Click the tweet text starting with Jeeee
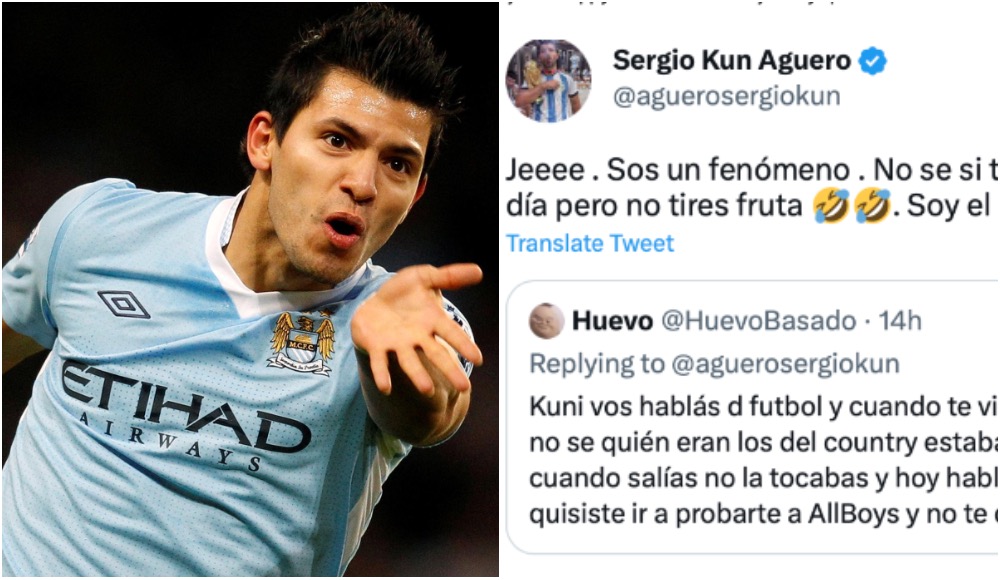 tap(752, 188)
